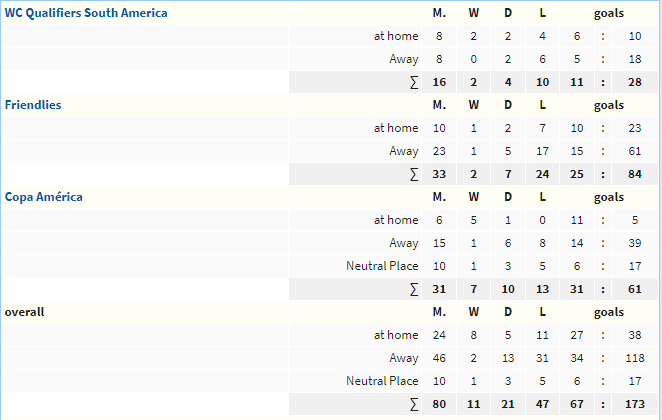Click the goals header in Friendlies section
662x420 pixels.
click(609, 105)
